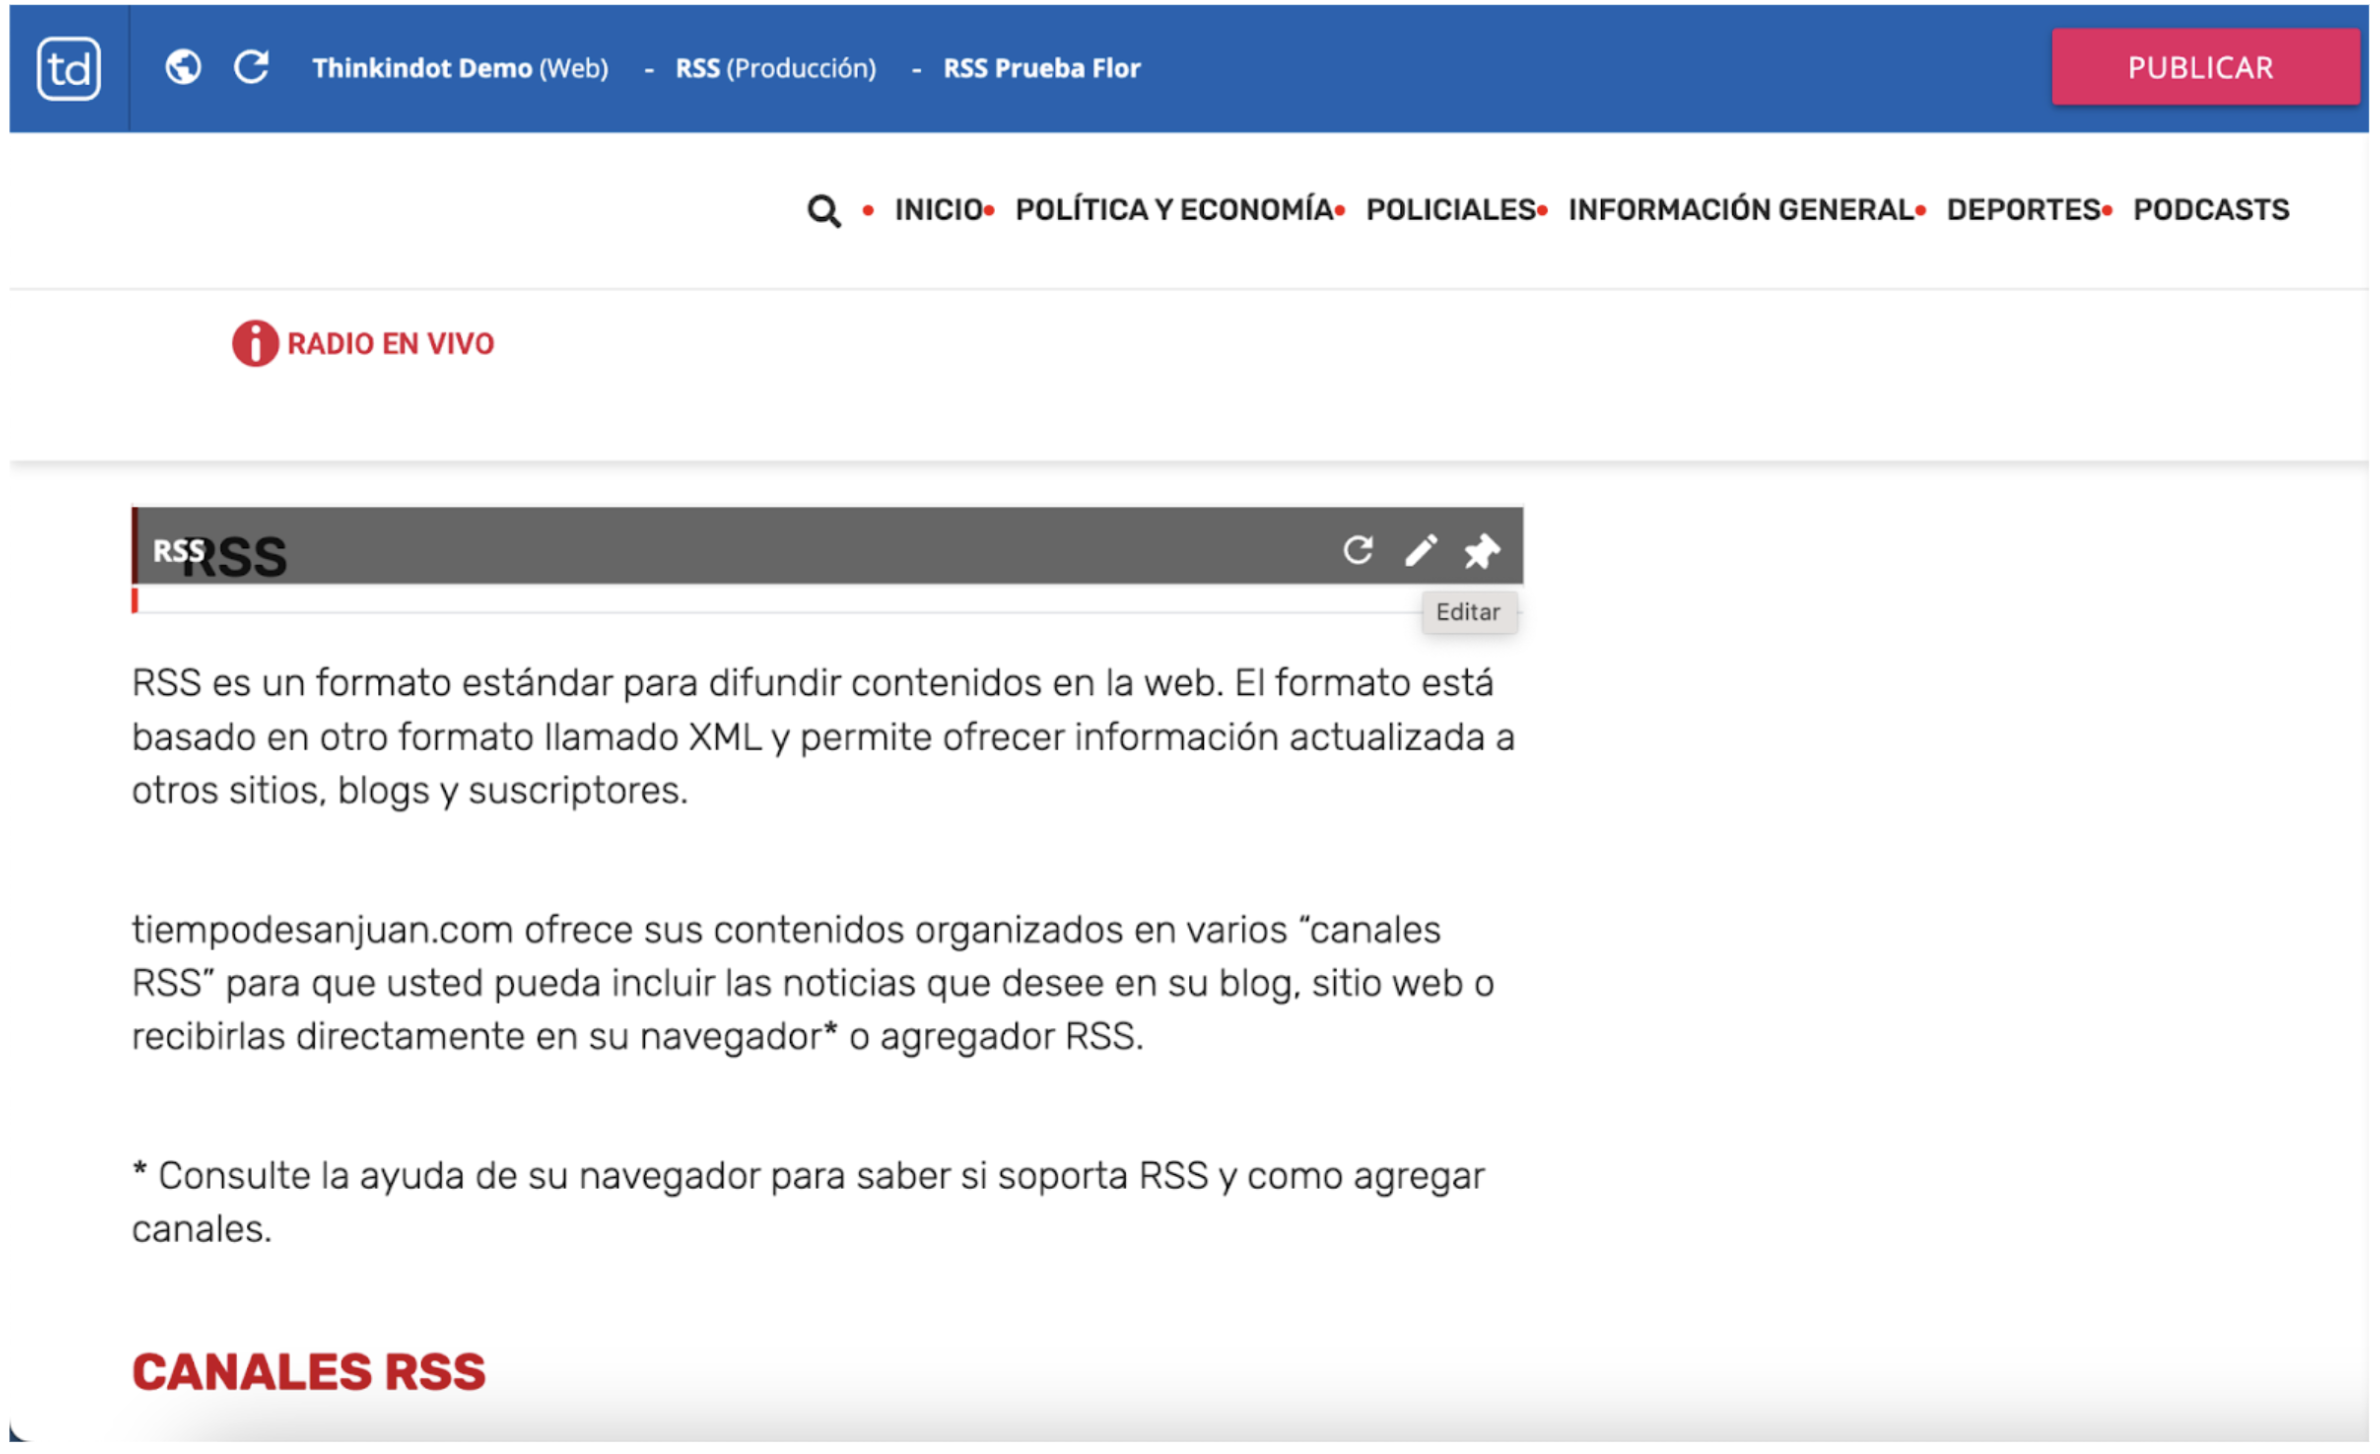Pin the RSS component using pushpin icon

pyautogui.click(x=1481, y=551)
